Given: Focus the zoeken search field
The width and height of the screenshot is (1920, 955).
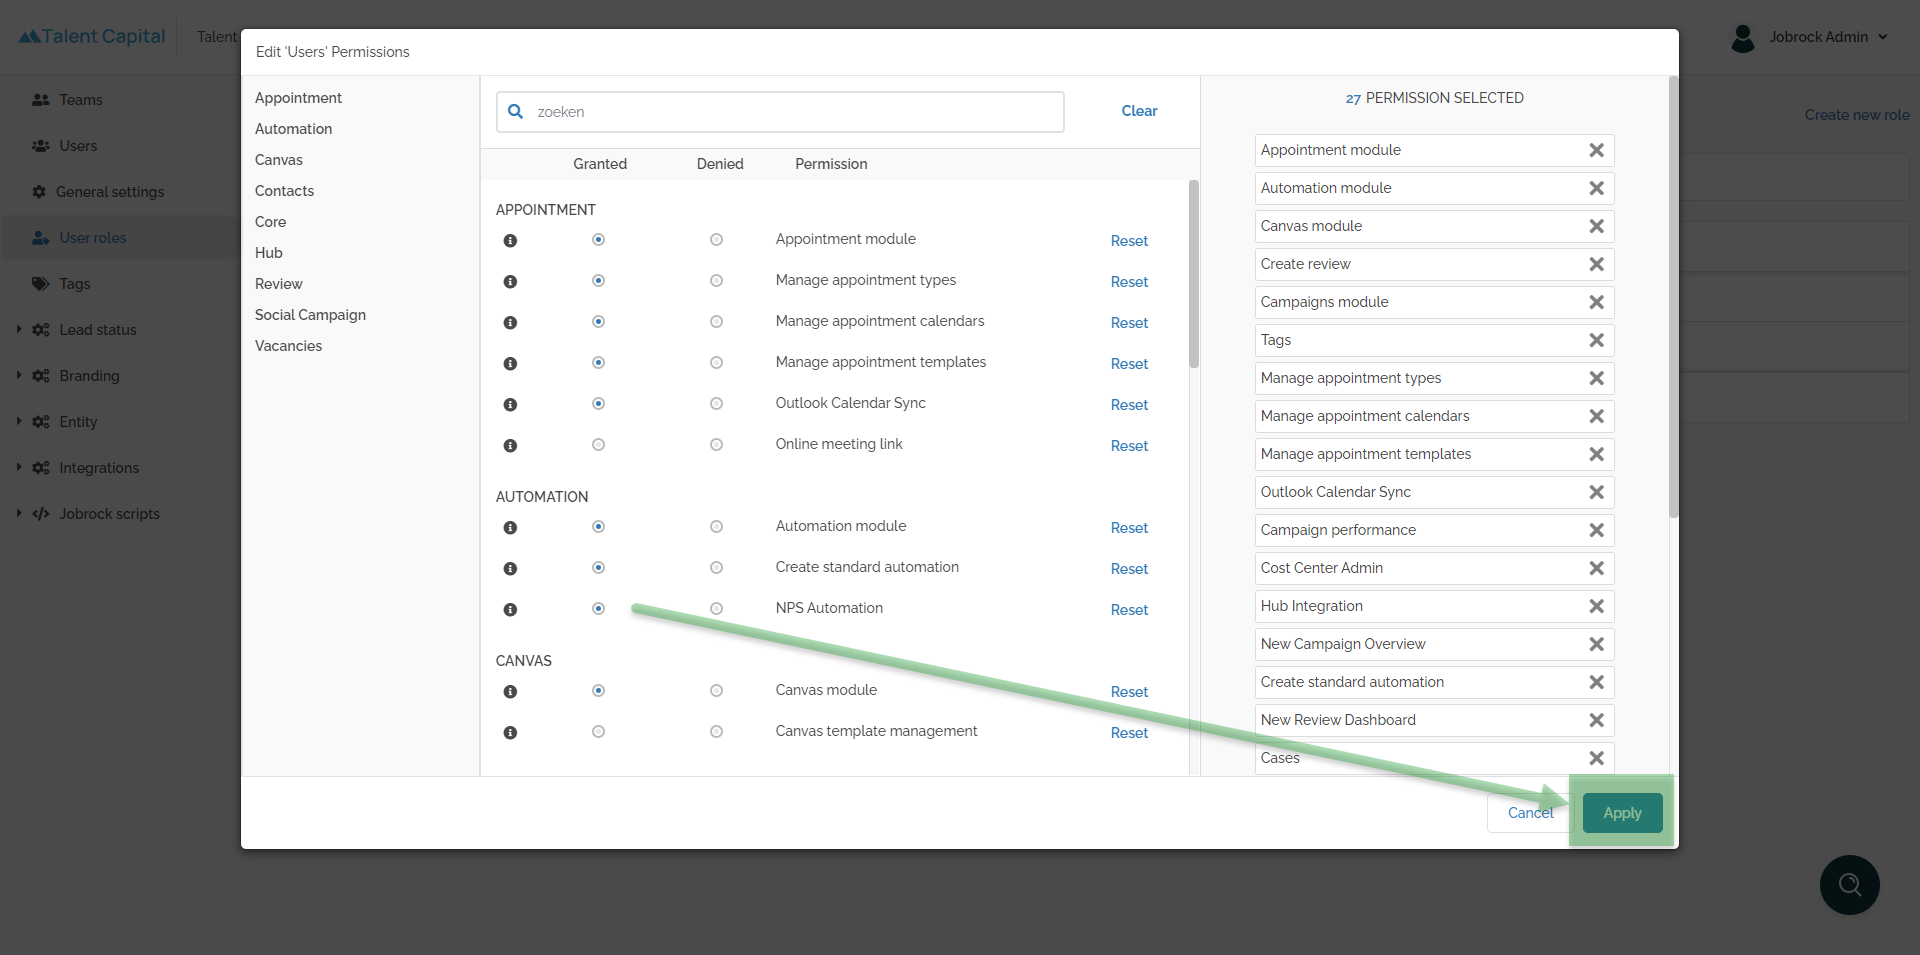Looking at the screenshot, I should (780, 112).
